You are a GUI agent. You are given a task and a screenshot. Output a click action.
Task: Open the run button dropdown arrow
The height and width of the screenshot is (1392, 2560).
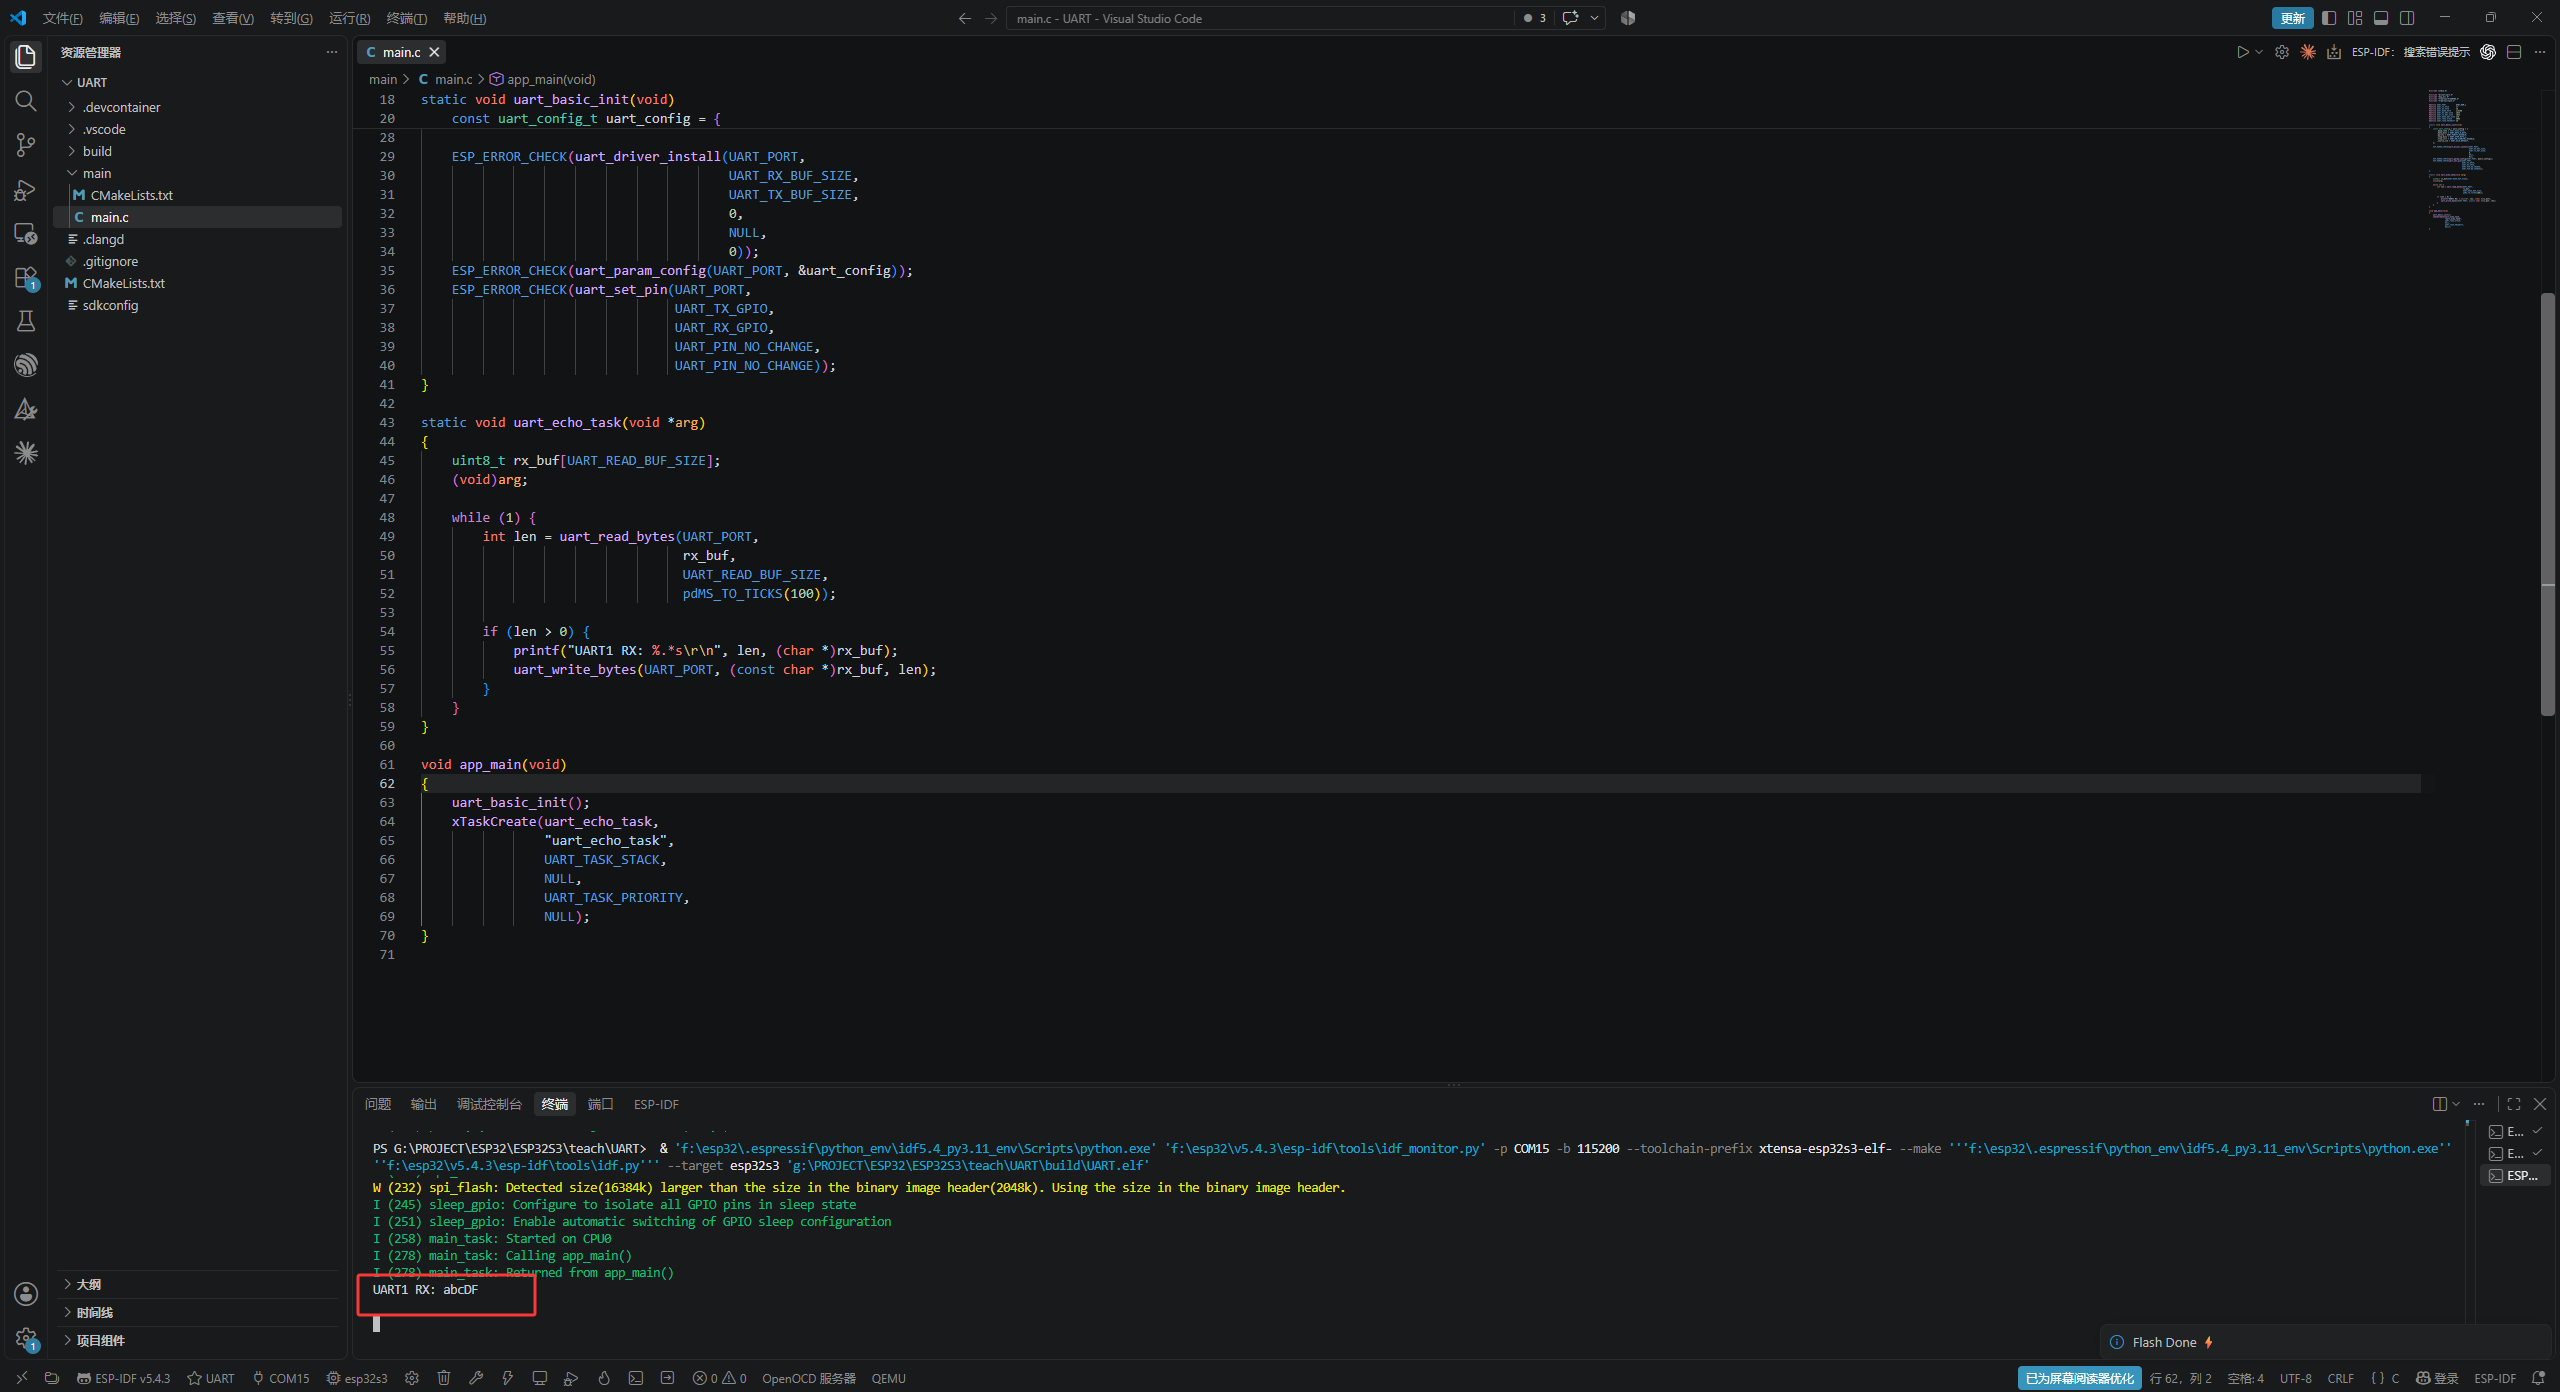point(2259,52)
